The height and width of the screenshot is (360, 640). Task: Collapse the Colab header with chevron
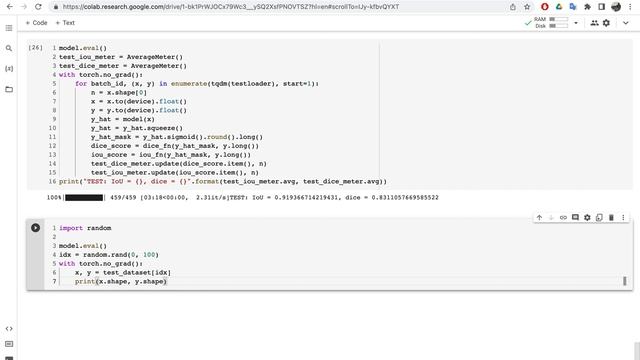625,23
